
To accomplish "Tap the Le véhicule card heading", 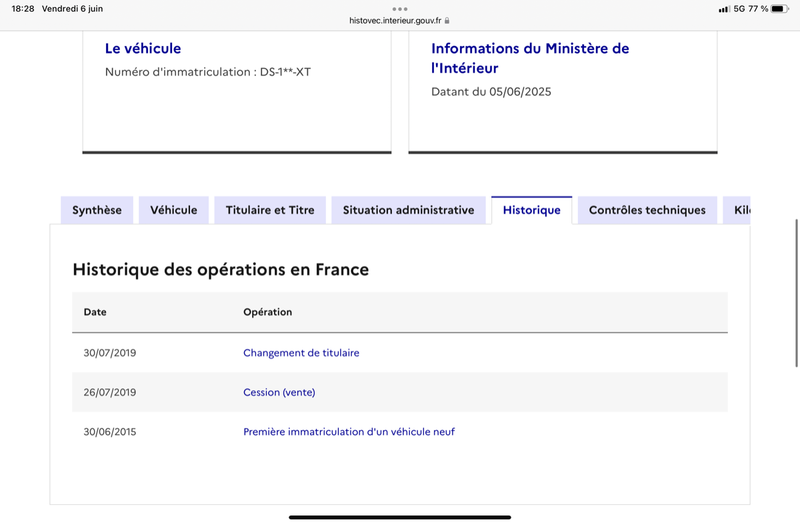I will [x=143, y=48].
